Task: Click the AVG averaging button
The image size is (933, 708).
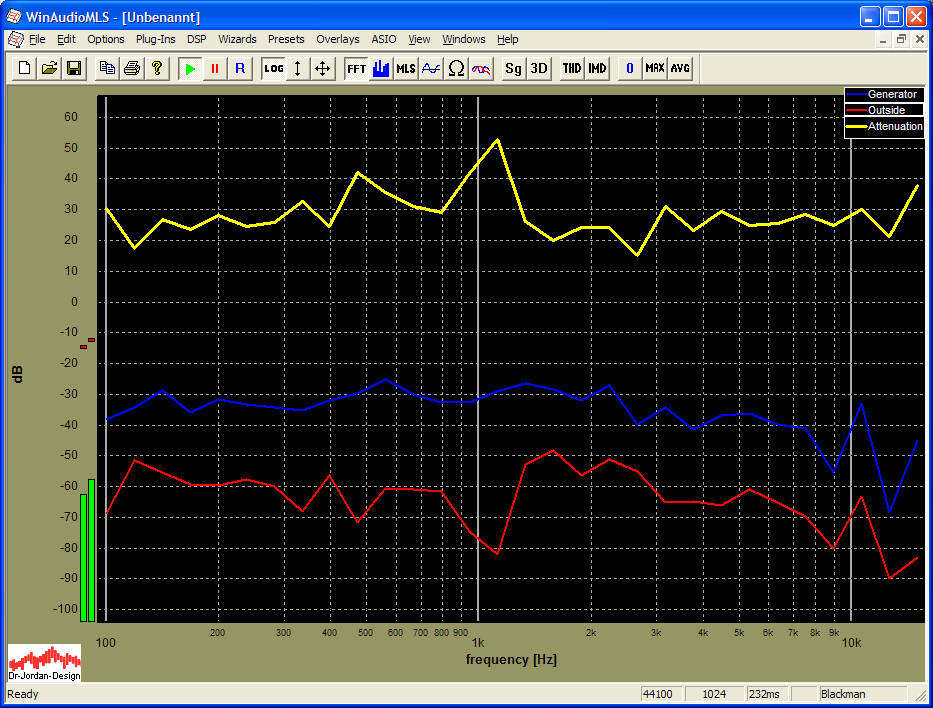Action: [680, 68]
